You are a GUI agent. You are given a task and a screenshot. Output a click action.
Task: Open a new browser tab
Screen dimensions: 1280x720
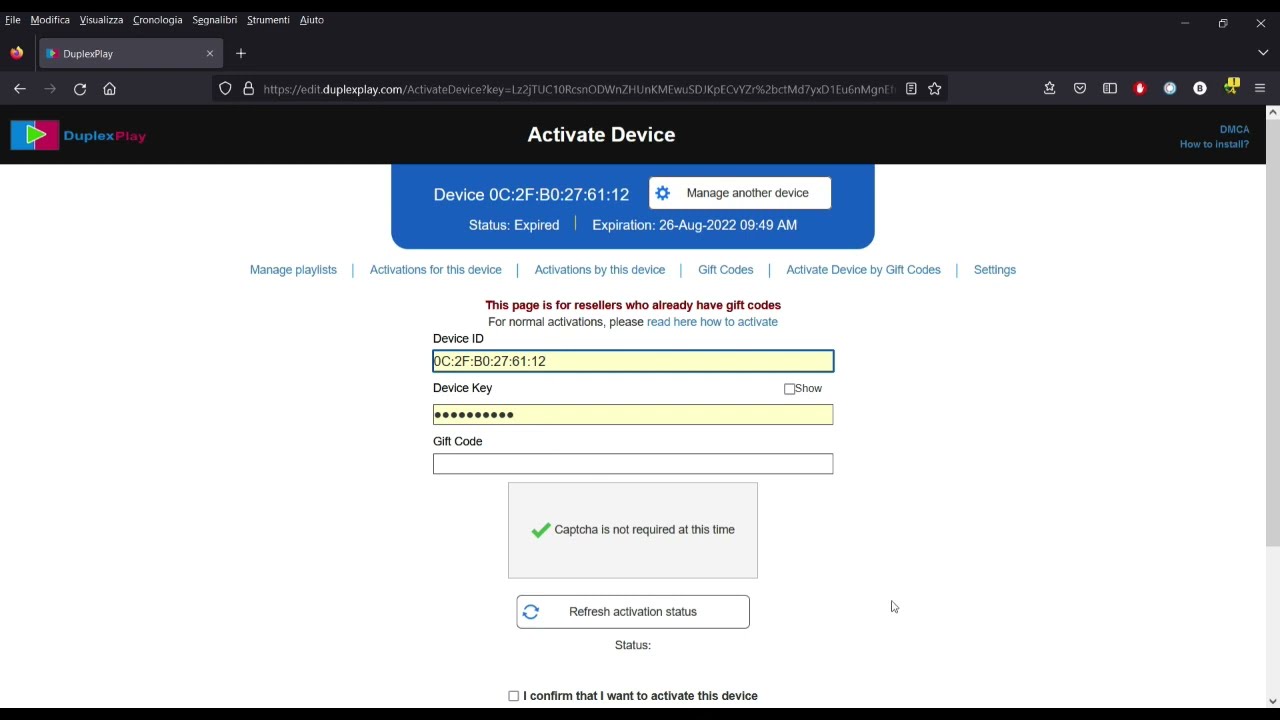[x=241, y=53]
